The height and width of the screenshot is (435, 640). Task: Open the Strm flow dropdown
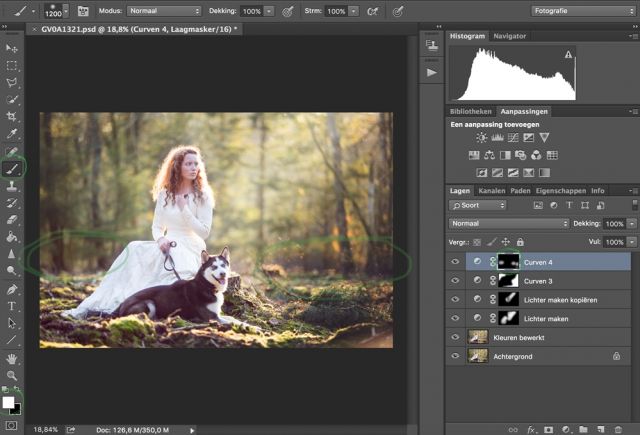[354, 11]
